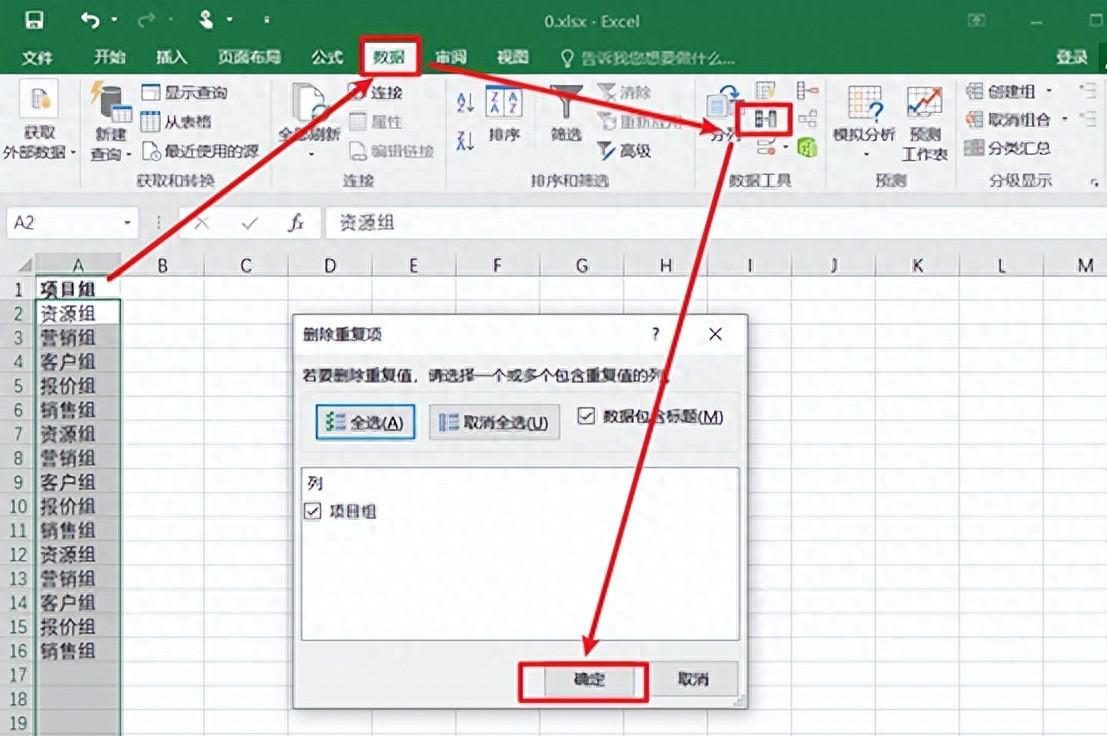Open 获取外部数据 (Get External Data)
The image size is (1107, 736).
pyautogui.click(x=39, y=122)
